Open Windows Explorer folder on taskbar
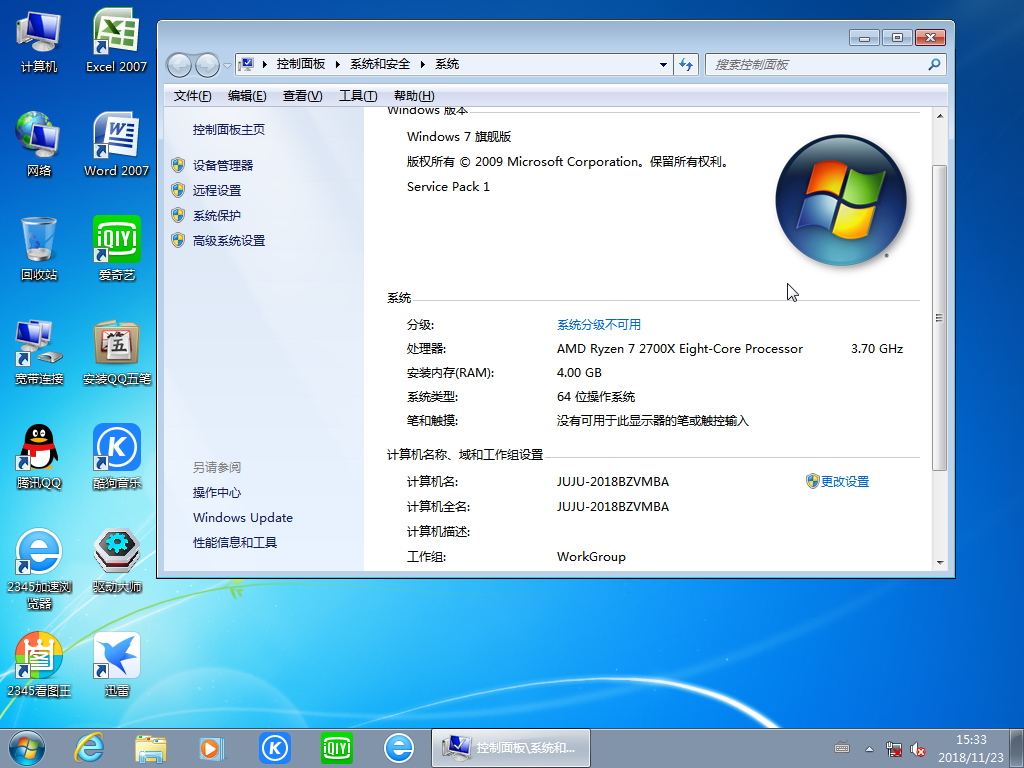 pyautogui.click(x=150, y=748)
